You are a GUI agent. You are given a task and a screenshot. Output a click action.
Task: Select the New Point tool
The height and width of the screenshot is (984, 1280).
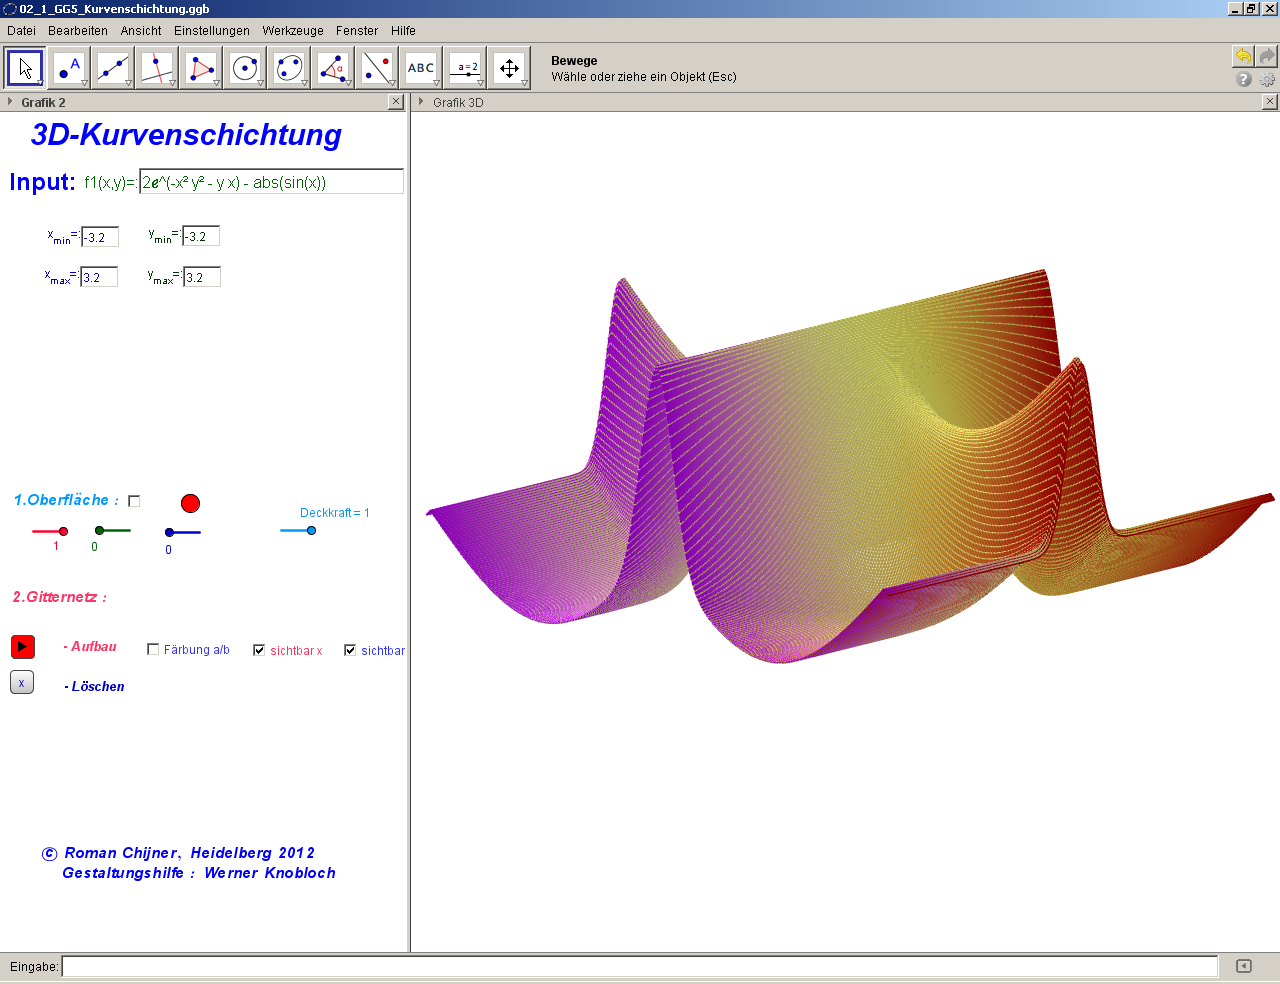[69, 68]
